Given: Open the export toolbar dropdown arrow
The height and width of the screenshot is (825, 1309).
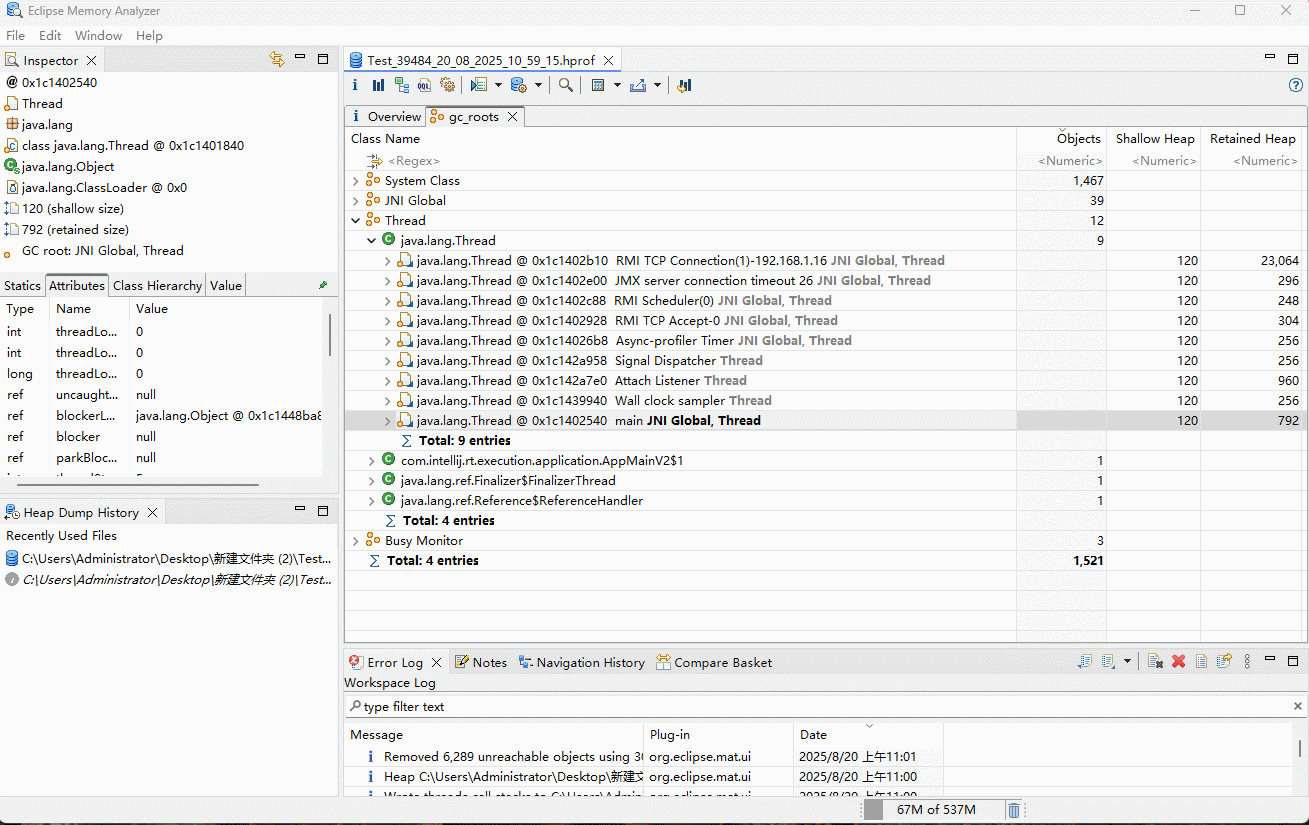Looking at the screenshot, I should click(x=657, y=86).
